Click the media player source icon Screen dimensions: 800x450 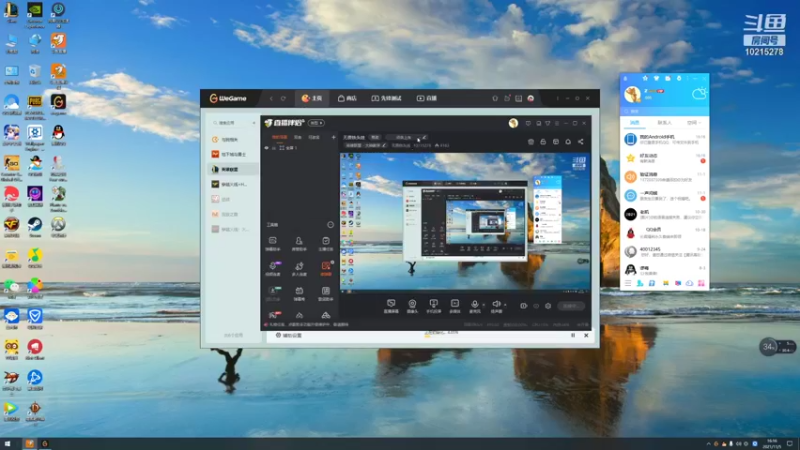pyautogui.click(x=455, y=306)
